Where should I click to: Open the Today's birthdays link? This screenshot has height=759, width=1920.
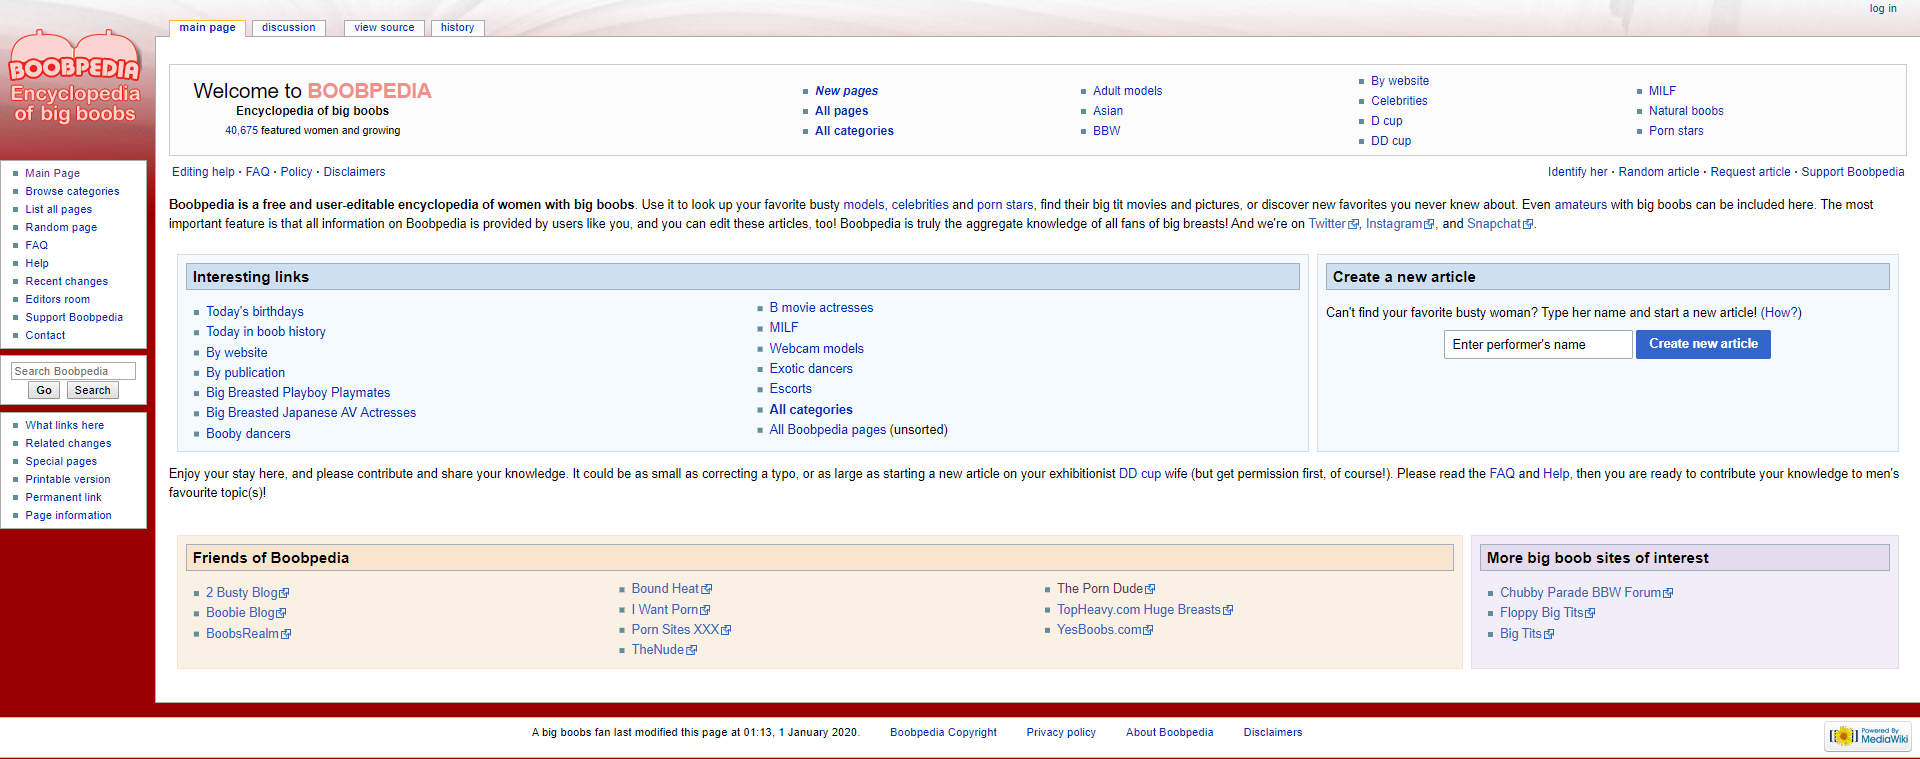254,312
